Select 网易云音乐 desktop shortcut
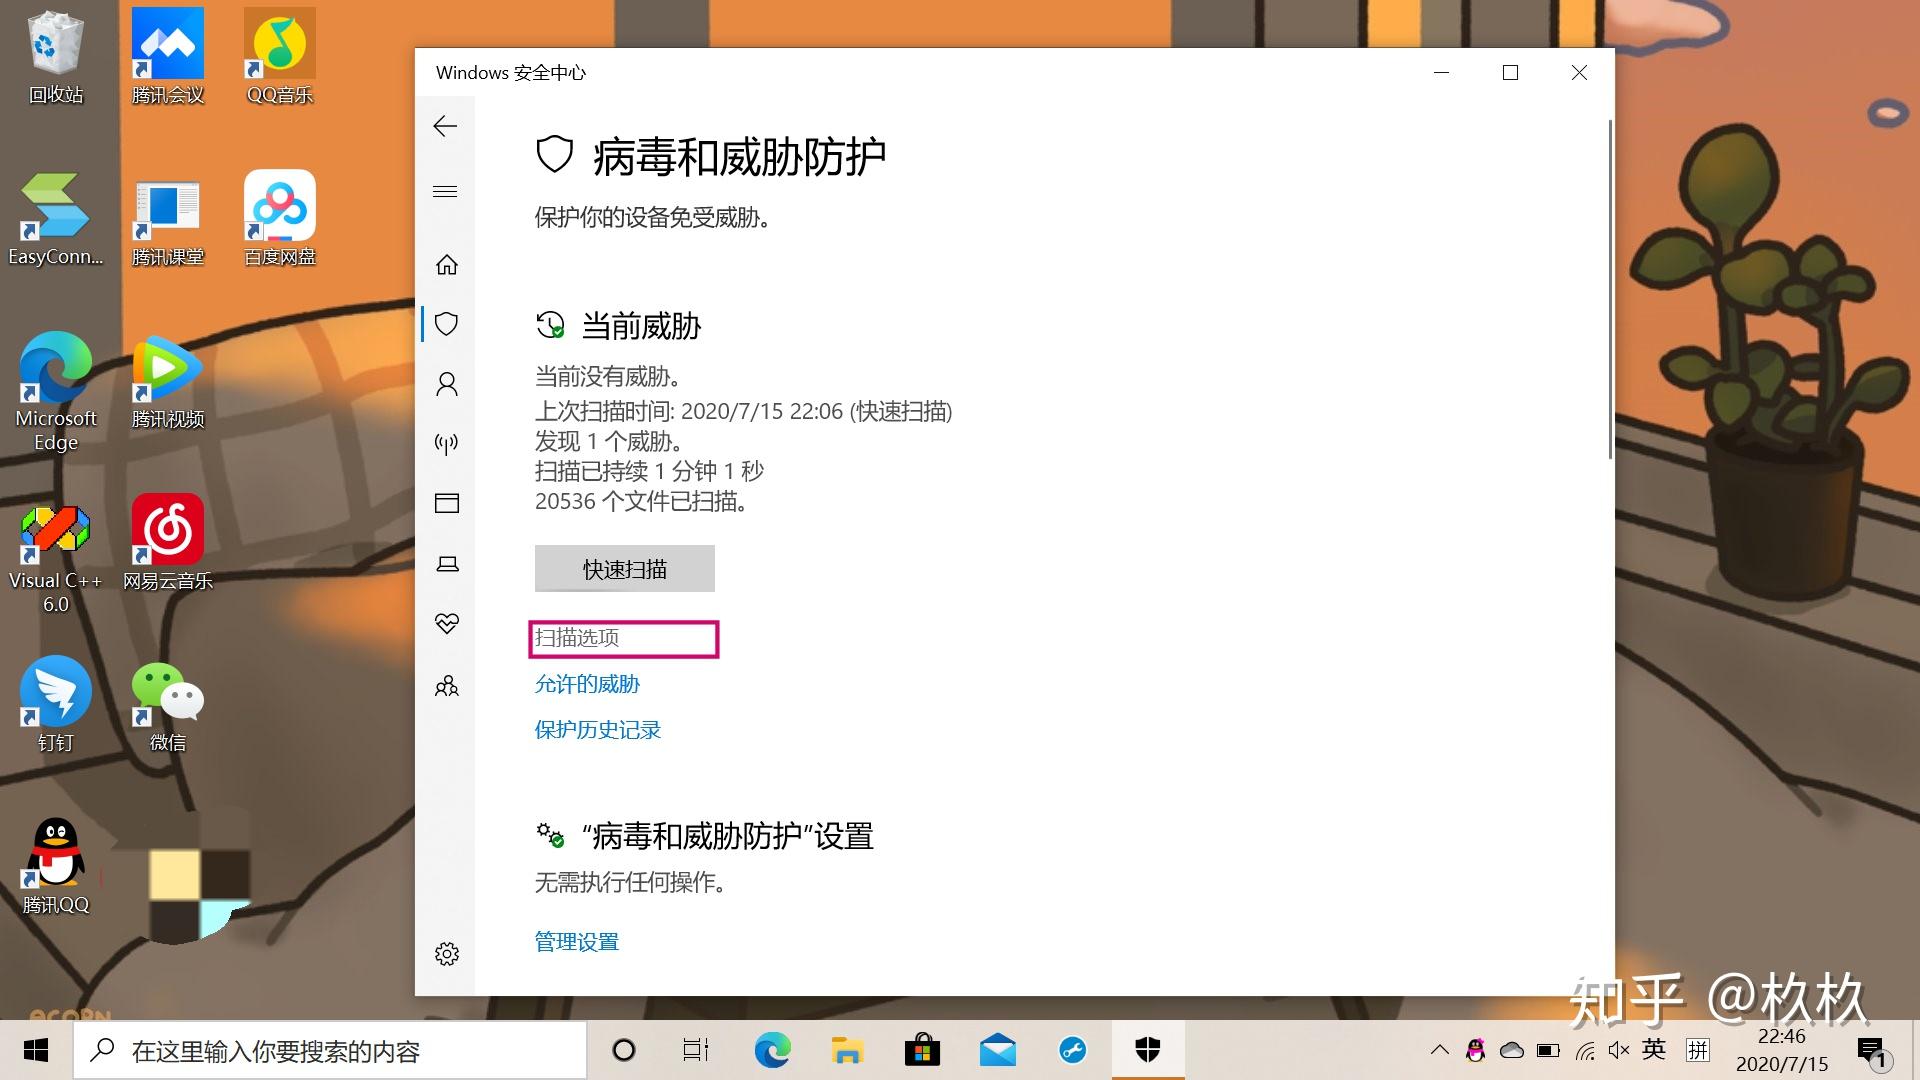1920x1080 pixels. point(168,543)
